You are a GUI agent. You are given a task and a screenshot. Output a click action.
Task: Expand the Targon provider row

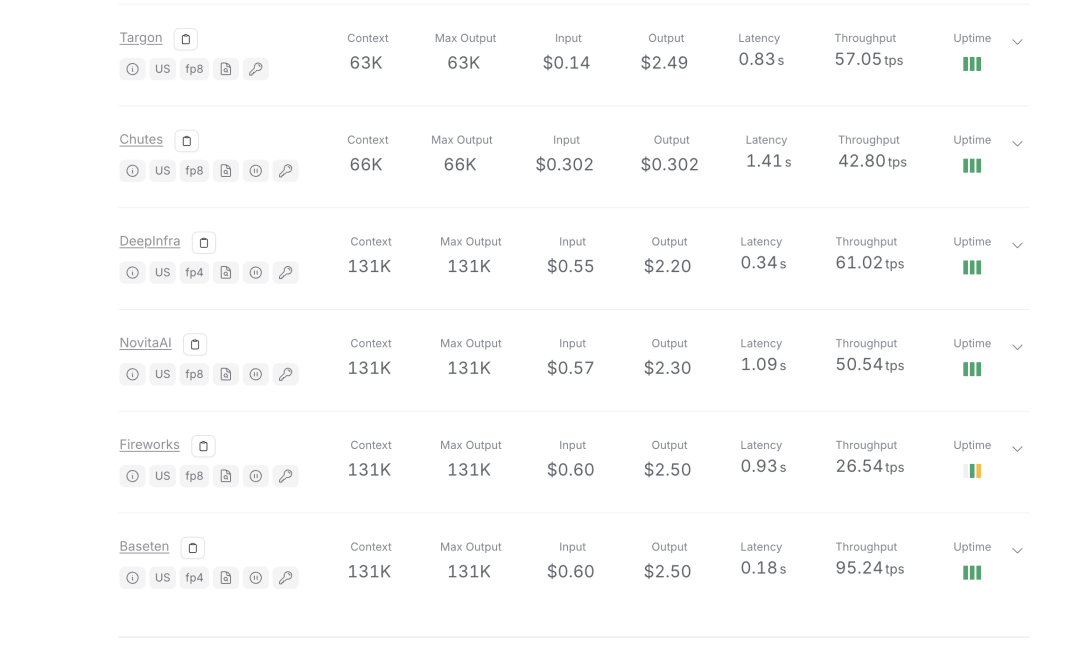1017,42
